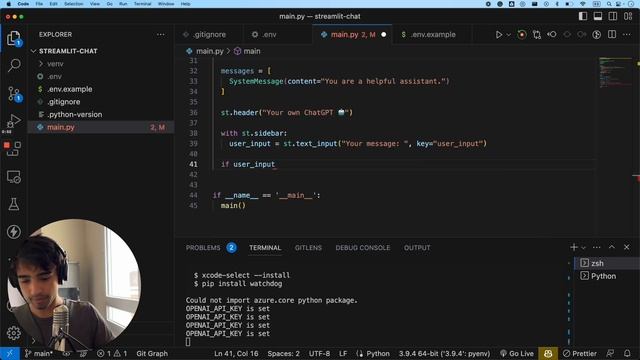Open Source Control view in activity bar
The width and height of the screenshot is (640, 360).
tap(13, 94)
